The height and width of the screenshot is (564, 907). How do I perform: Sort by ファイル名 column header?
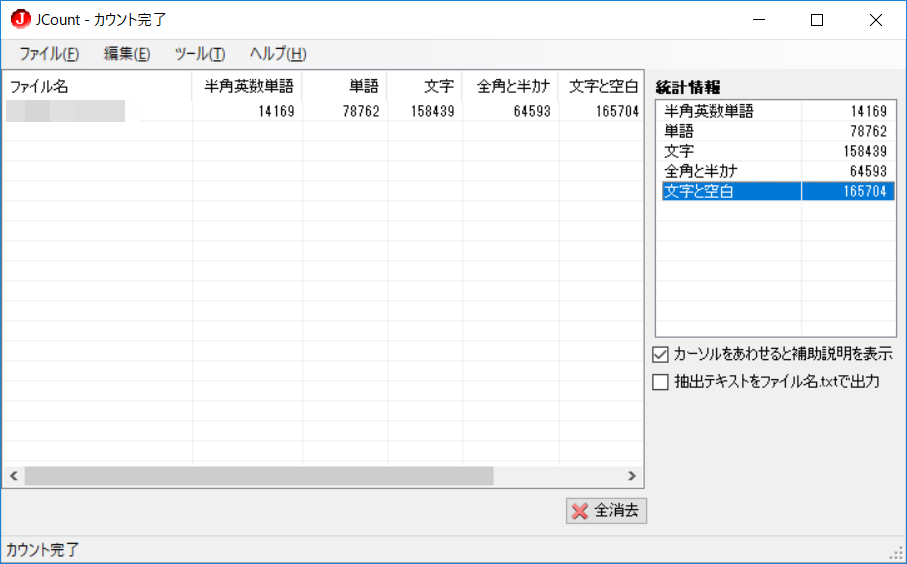click(97, 86)
